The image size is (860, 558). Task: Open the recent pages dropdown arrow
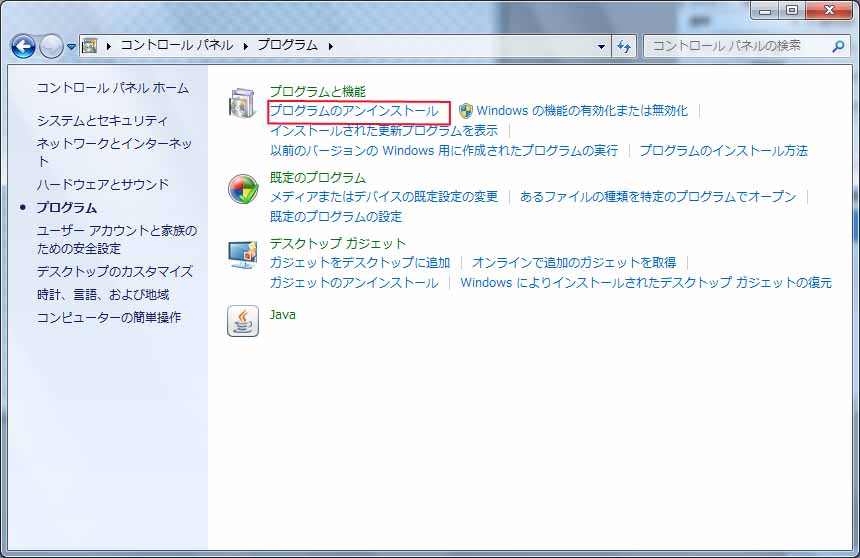[x=71, y=47]
